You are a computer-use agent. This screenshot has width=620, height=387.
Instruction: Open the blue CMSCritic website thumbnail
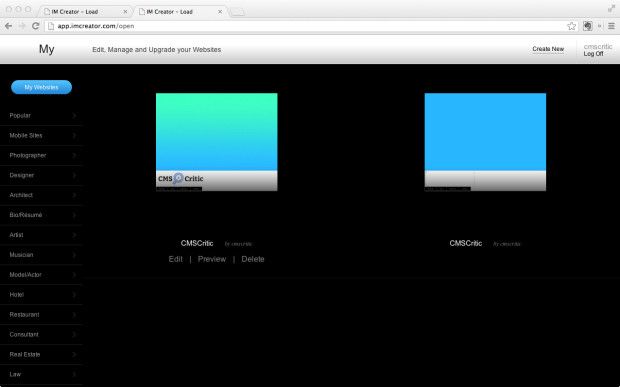coord(485,142)
